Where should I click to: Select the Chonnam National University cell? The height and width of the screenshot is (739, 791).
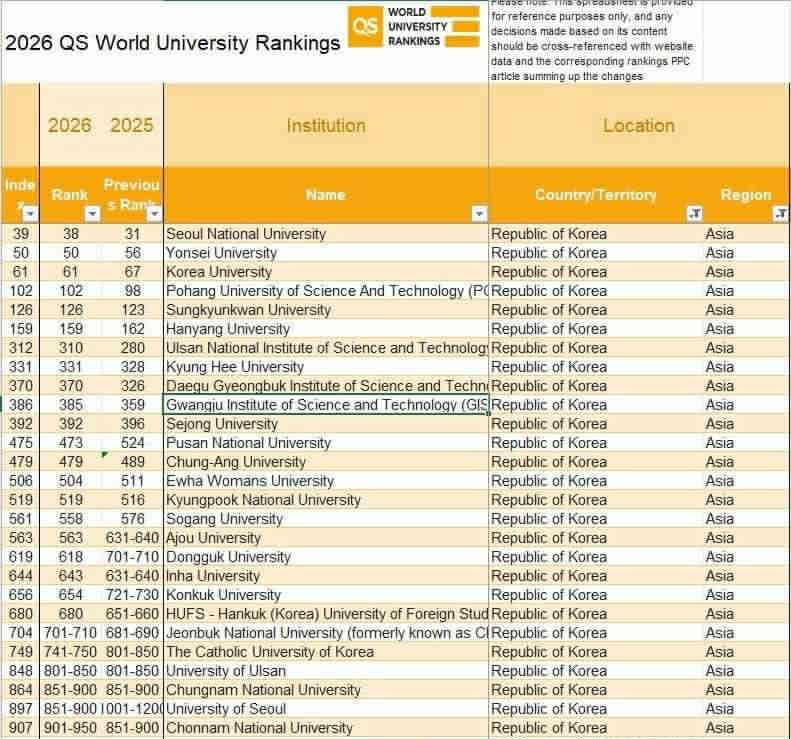point(259,728)
